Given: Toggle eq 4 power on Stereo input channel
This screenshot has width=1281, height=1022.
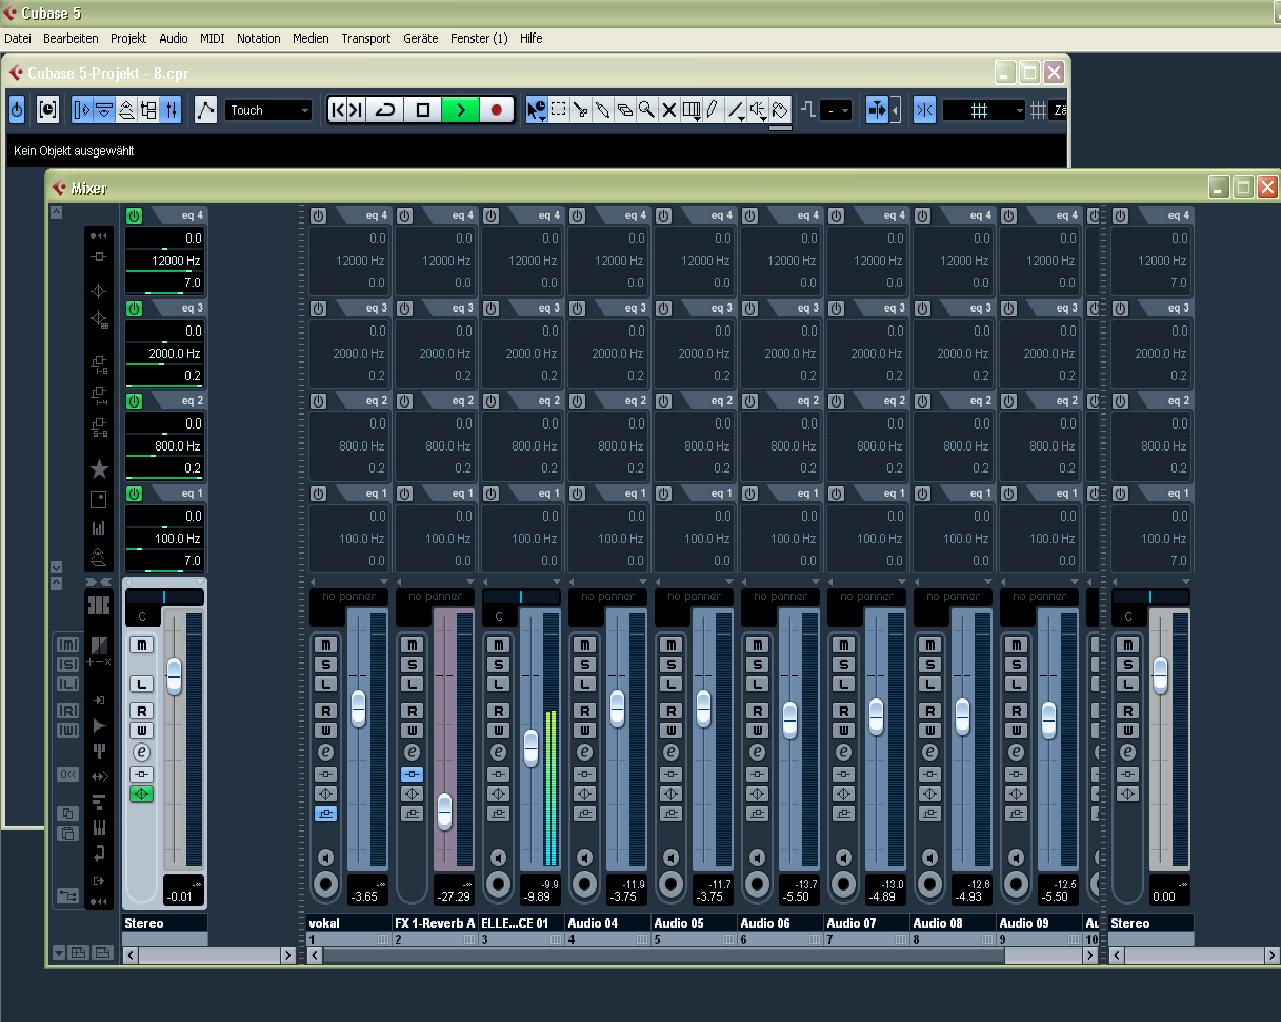Looking at the screenshot, I should pos(134,215).
